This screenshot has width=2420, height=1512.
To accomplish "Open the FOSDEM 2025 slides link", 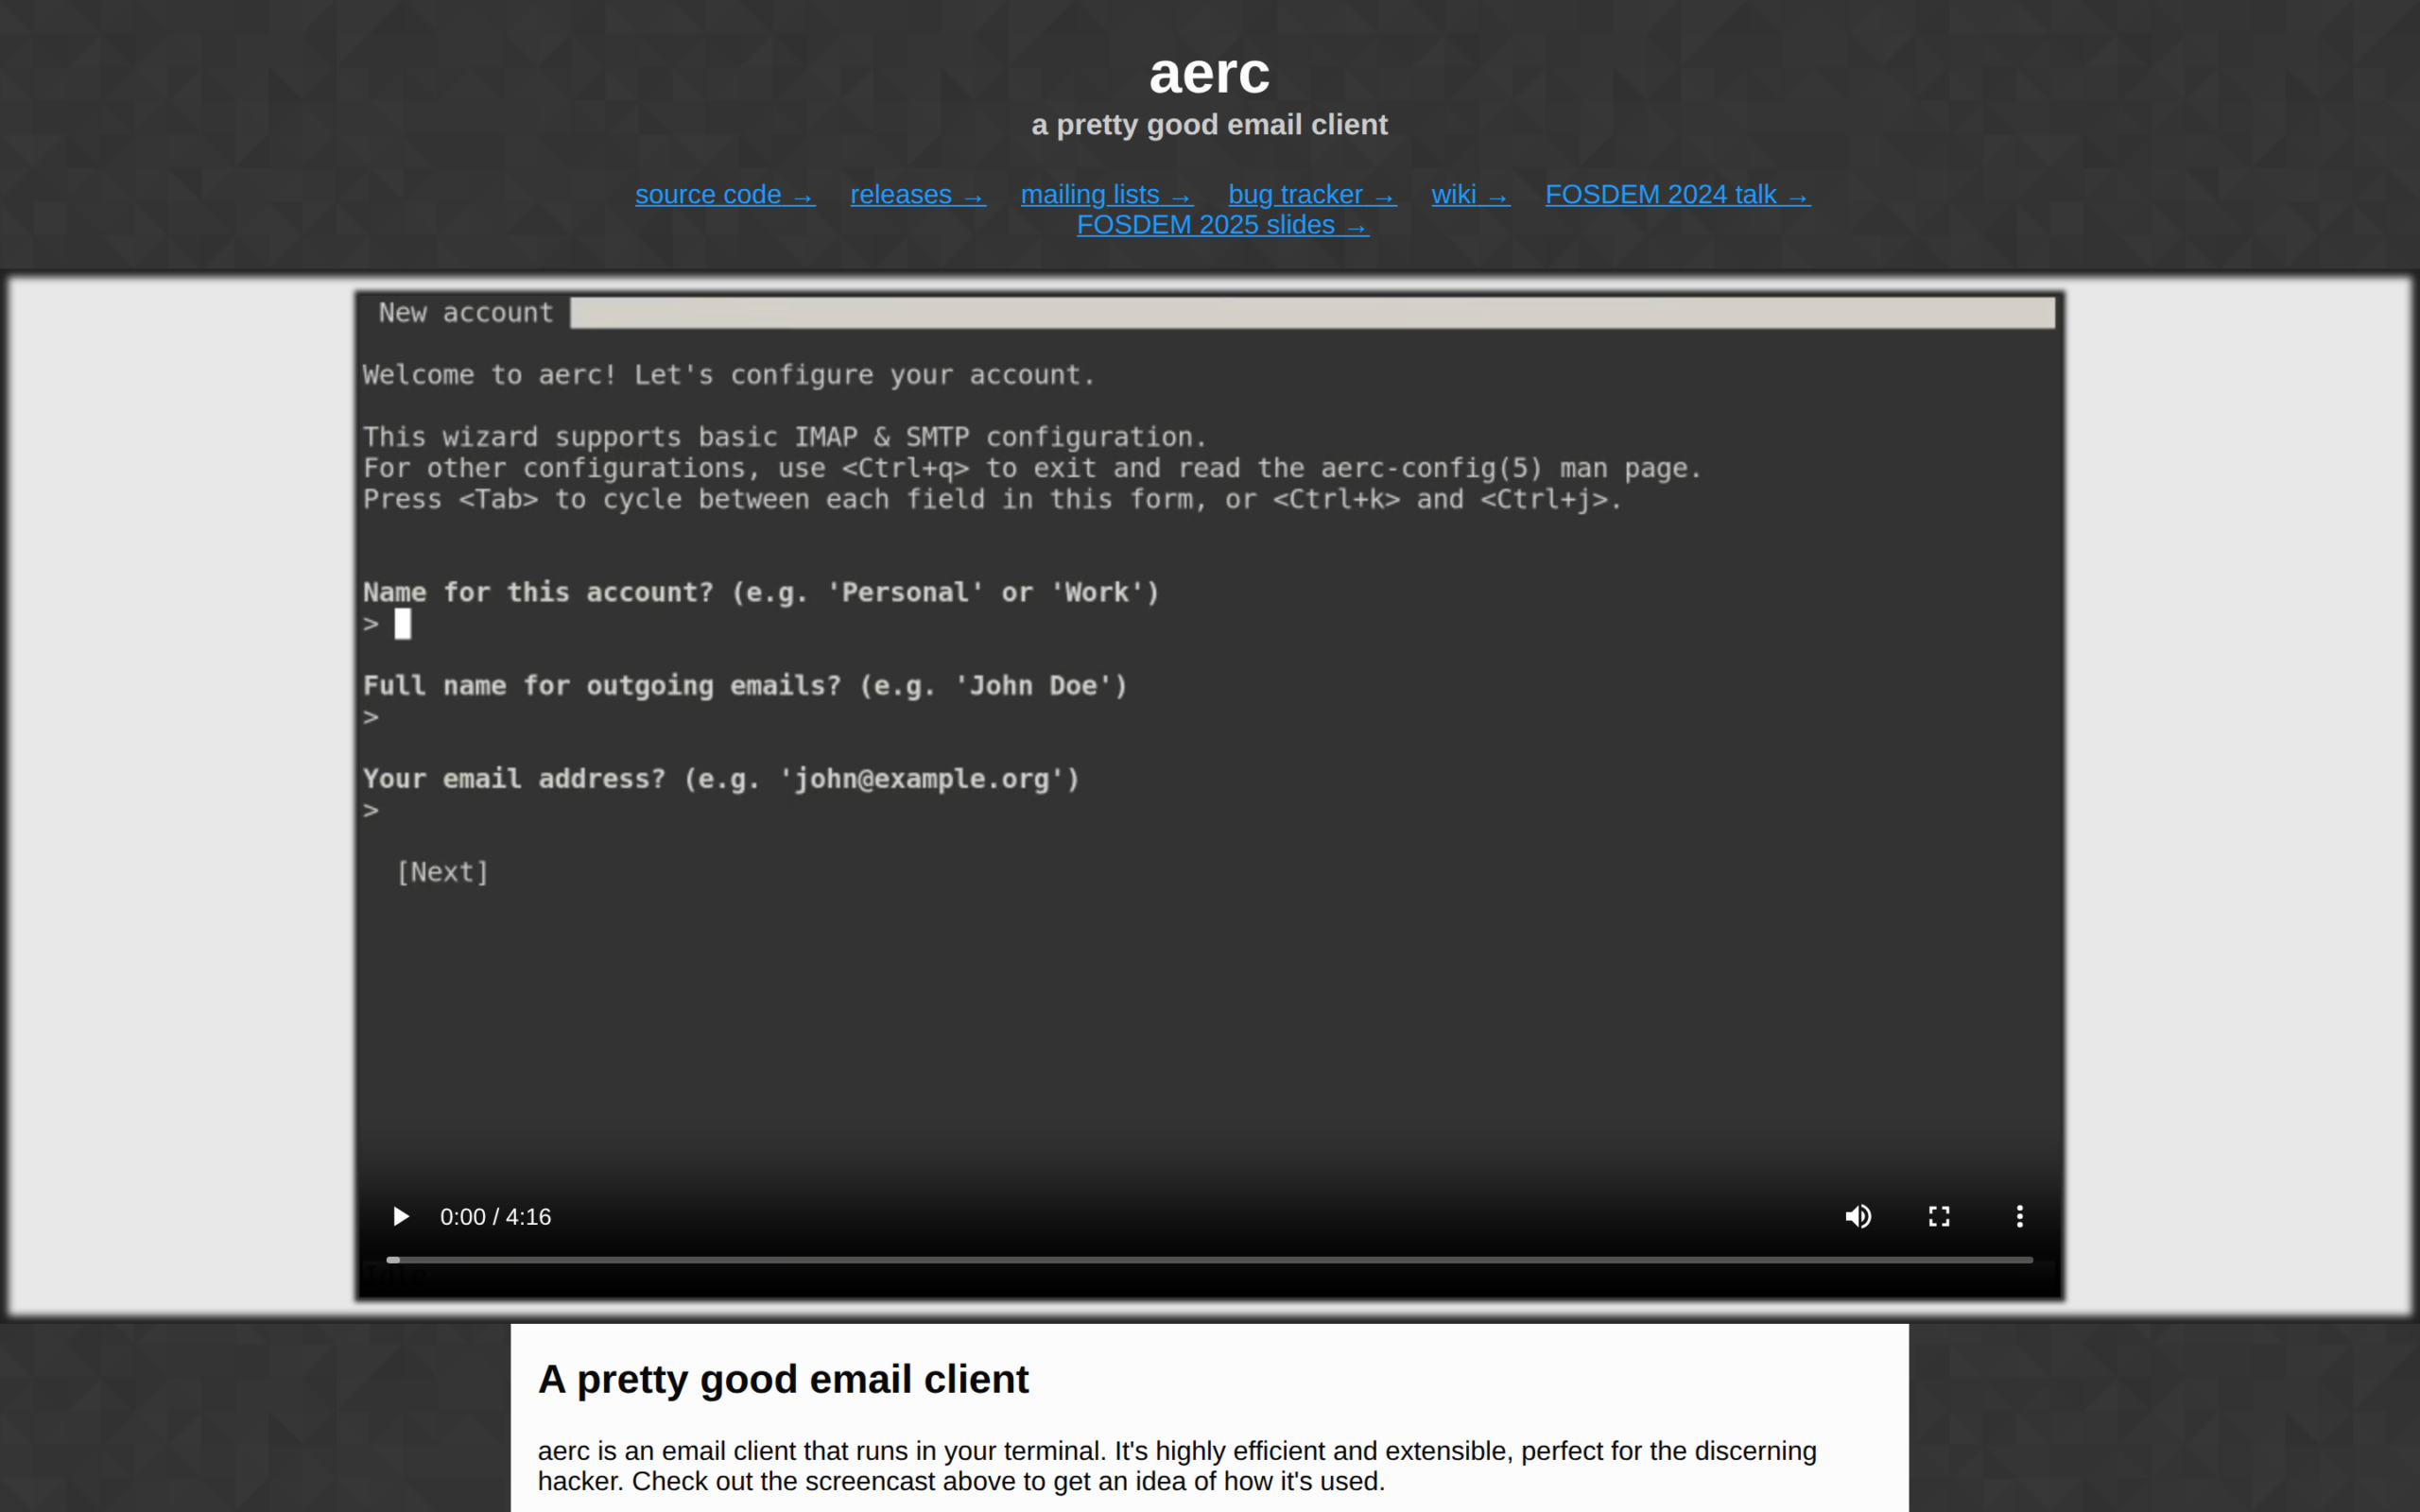I will [x=1222, y=225].
